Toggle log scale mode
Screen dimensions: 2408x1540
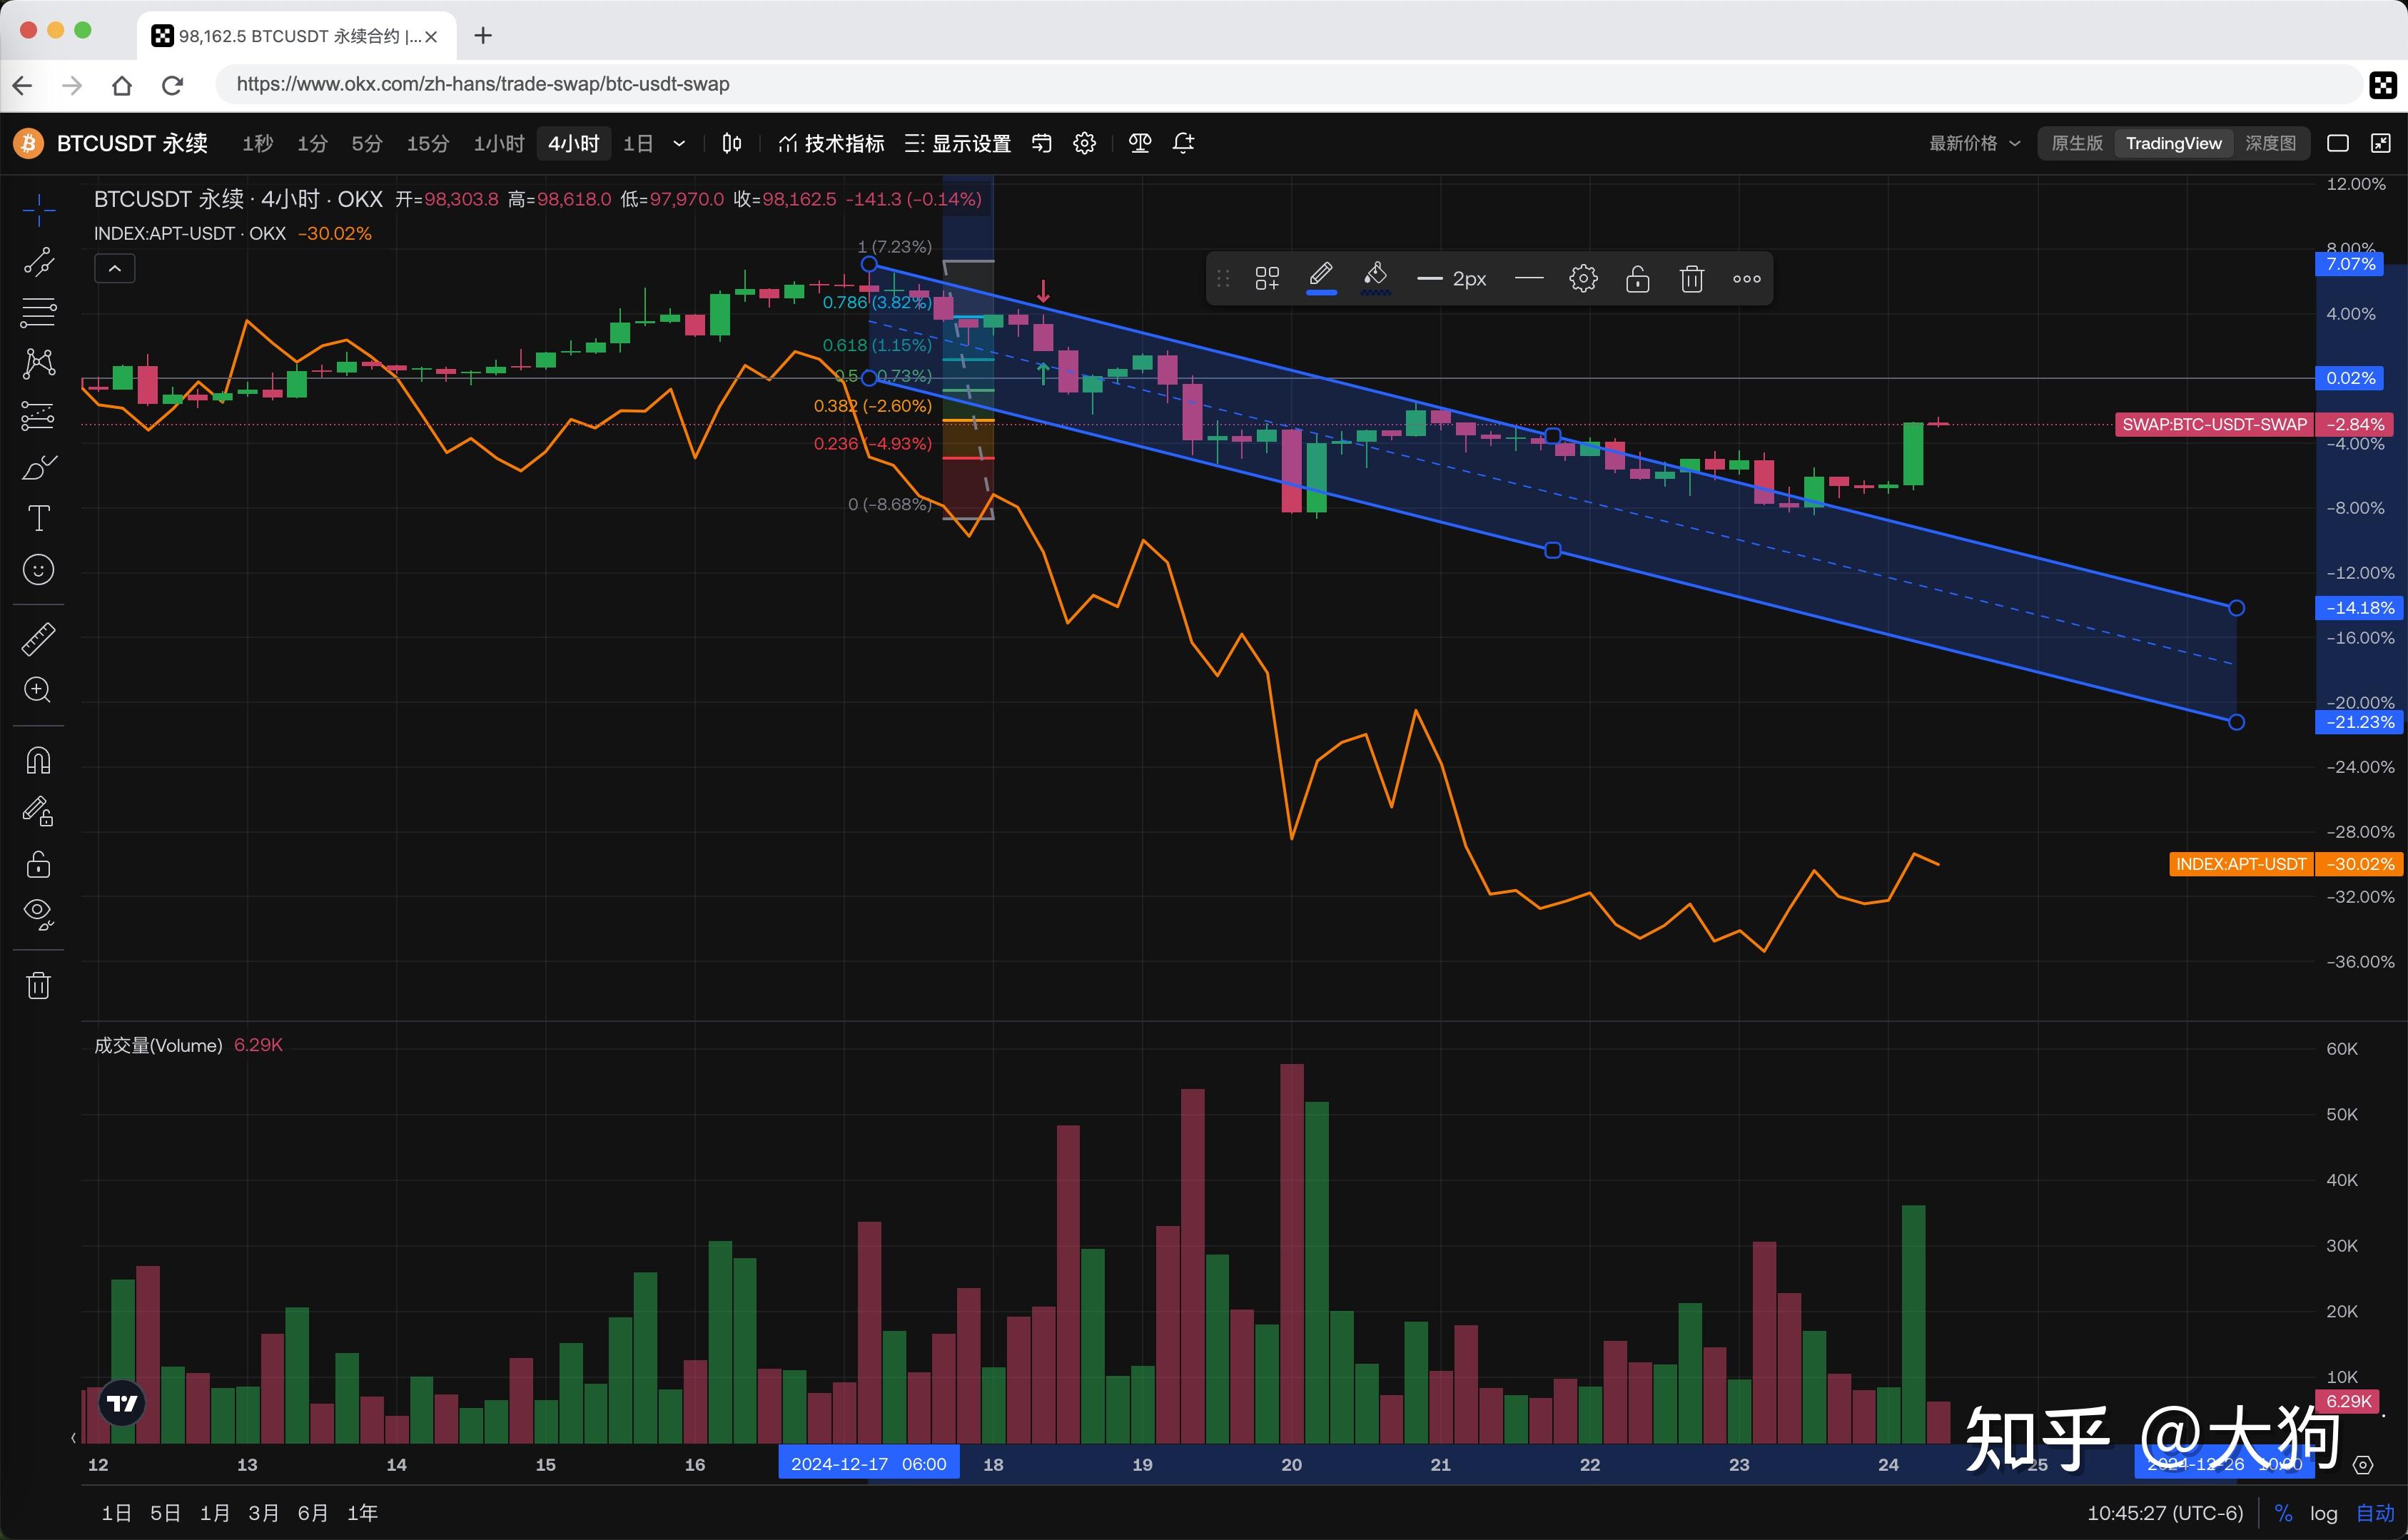2323,1513
